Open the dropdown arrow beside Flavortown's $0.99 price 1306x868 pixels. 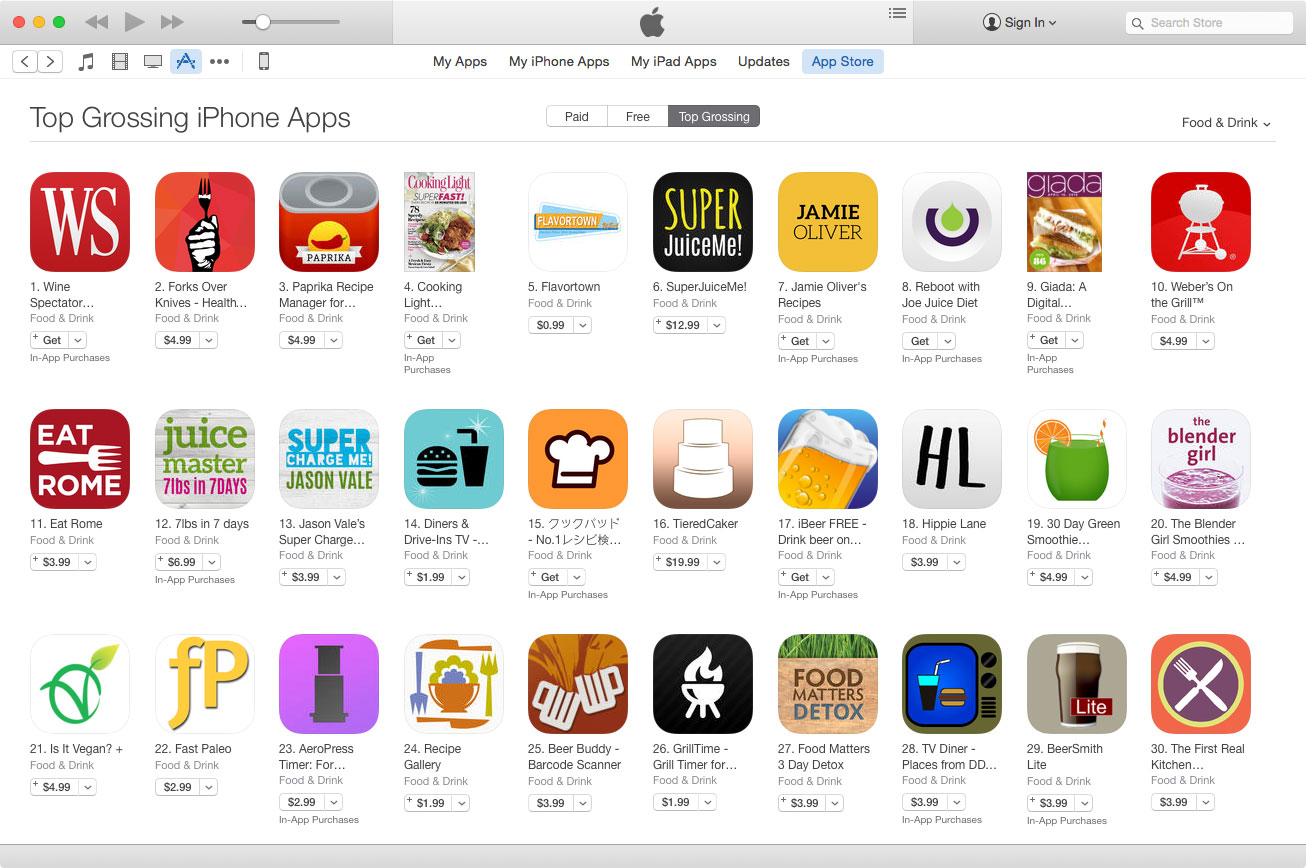[x=582, y=325]
